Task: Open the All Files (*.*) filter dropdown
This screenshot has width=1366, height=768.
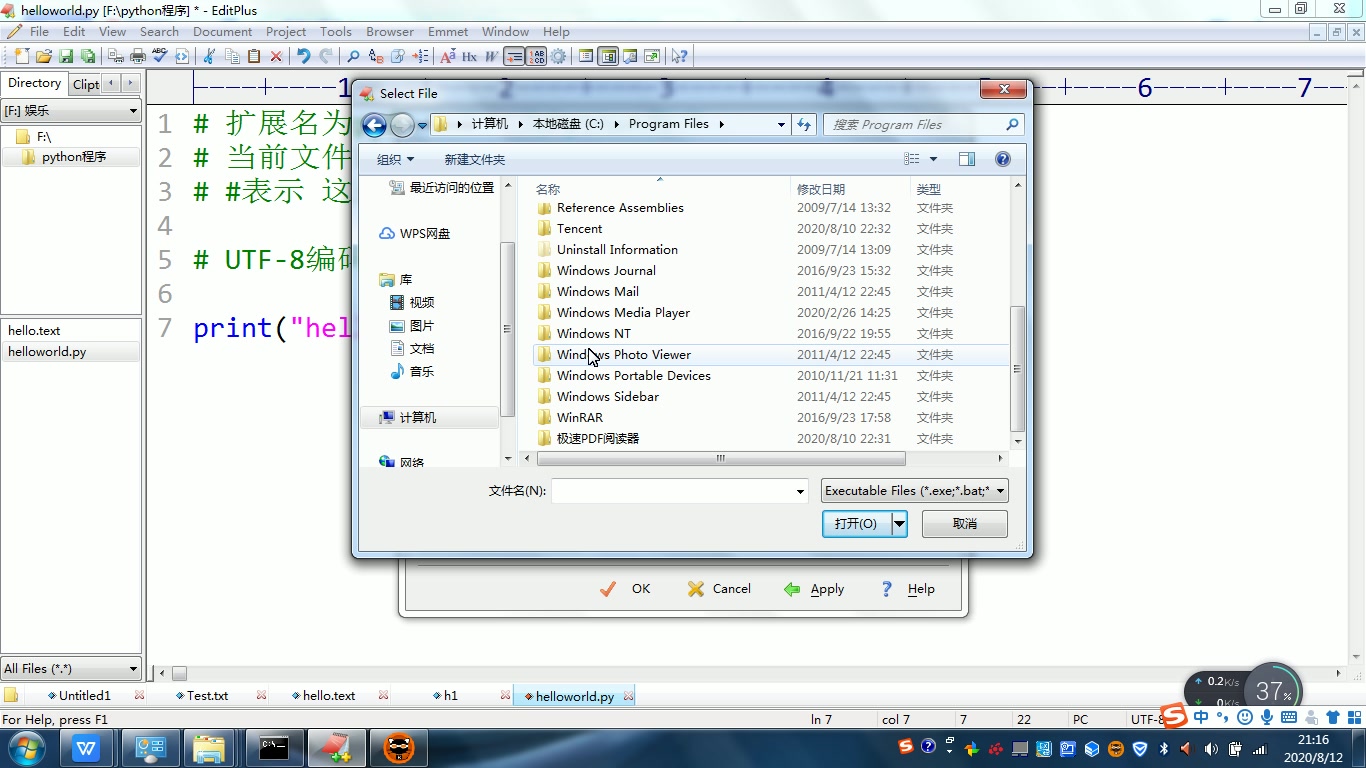Action: [x=70, y=668]
